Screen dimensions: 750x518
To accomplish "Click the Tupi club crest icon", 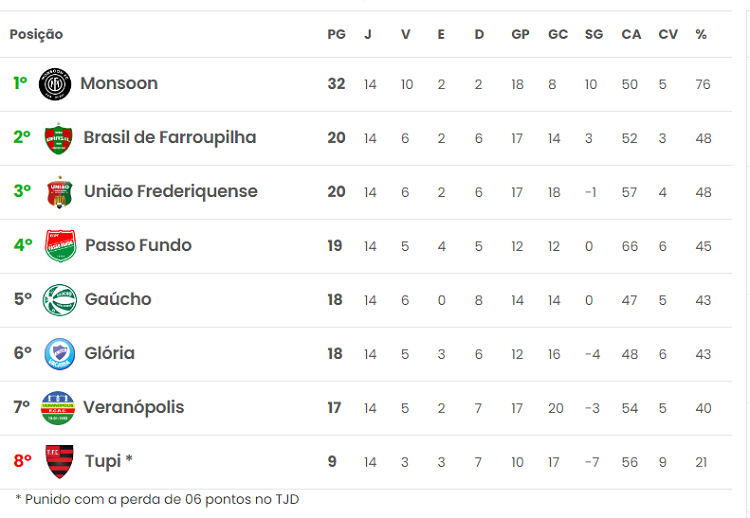I will [59, 462].
